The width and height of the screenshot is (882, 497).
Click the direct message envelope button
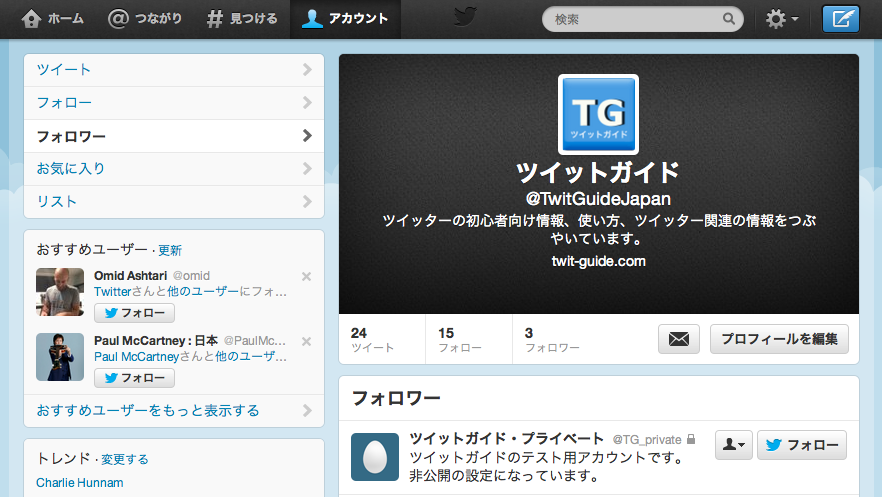pos(679,339)
